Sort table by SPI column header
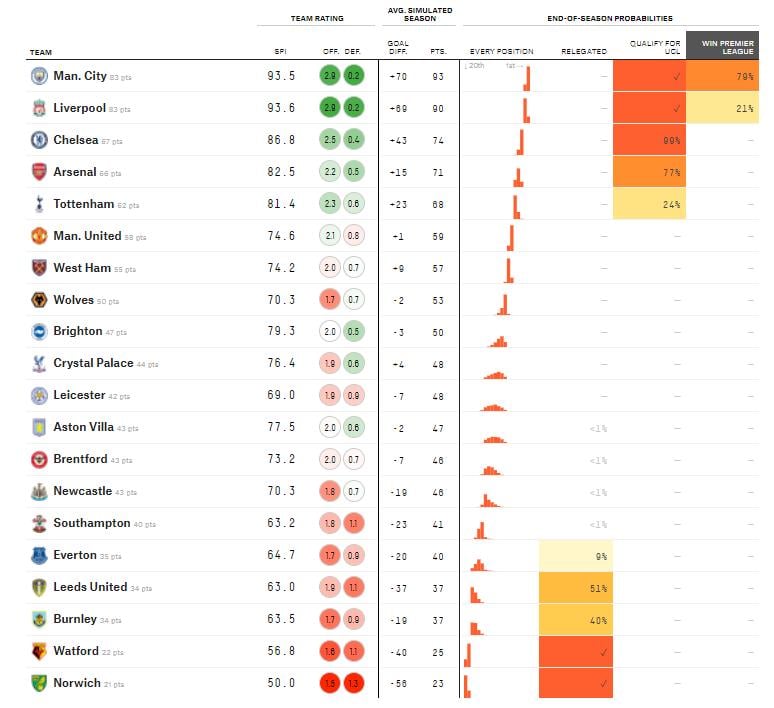 [x=280, y=51]
